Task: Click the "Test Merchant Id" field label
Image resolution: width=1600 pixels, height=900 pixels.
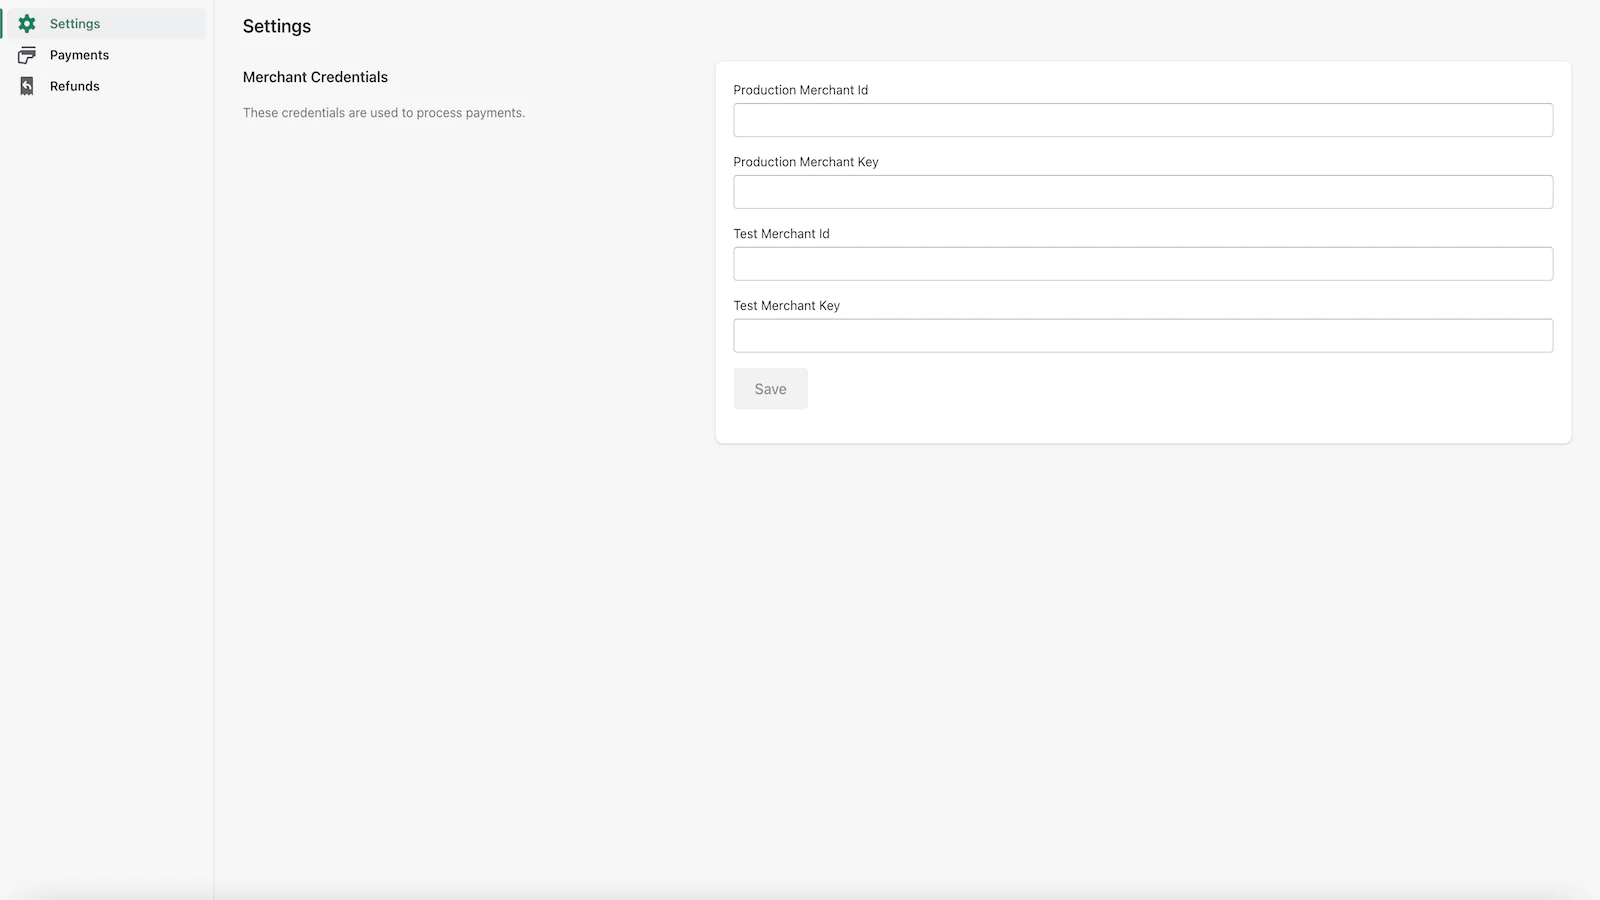Action: pos(781,234)
